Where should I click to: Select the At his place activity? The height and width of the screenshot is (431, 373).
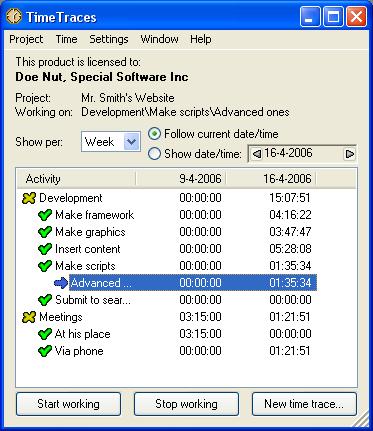tap(82, 334)
